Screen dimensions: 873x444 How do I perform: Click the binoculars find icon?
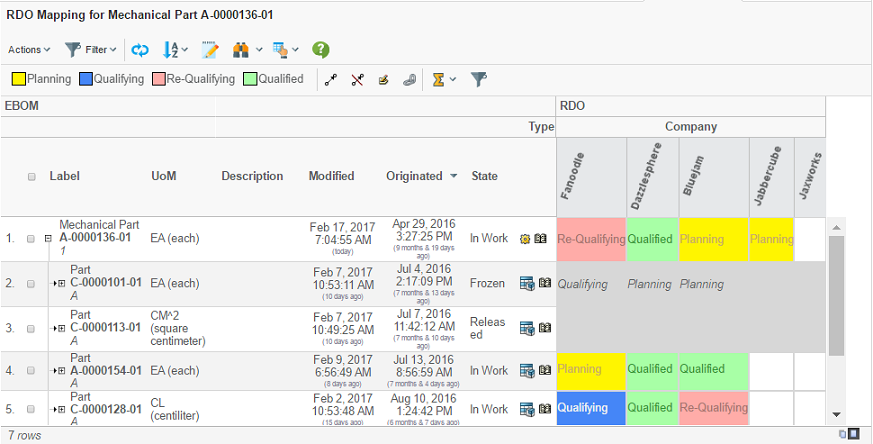(241, 49)
